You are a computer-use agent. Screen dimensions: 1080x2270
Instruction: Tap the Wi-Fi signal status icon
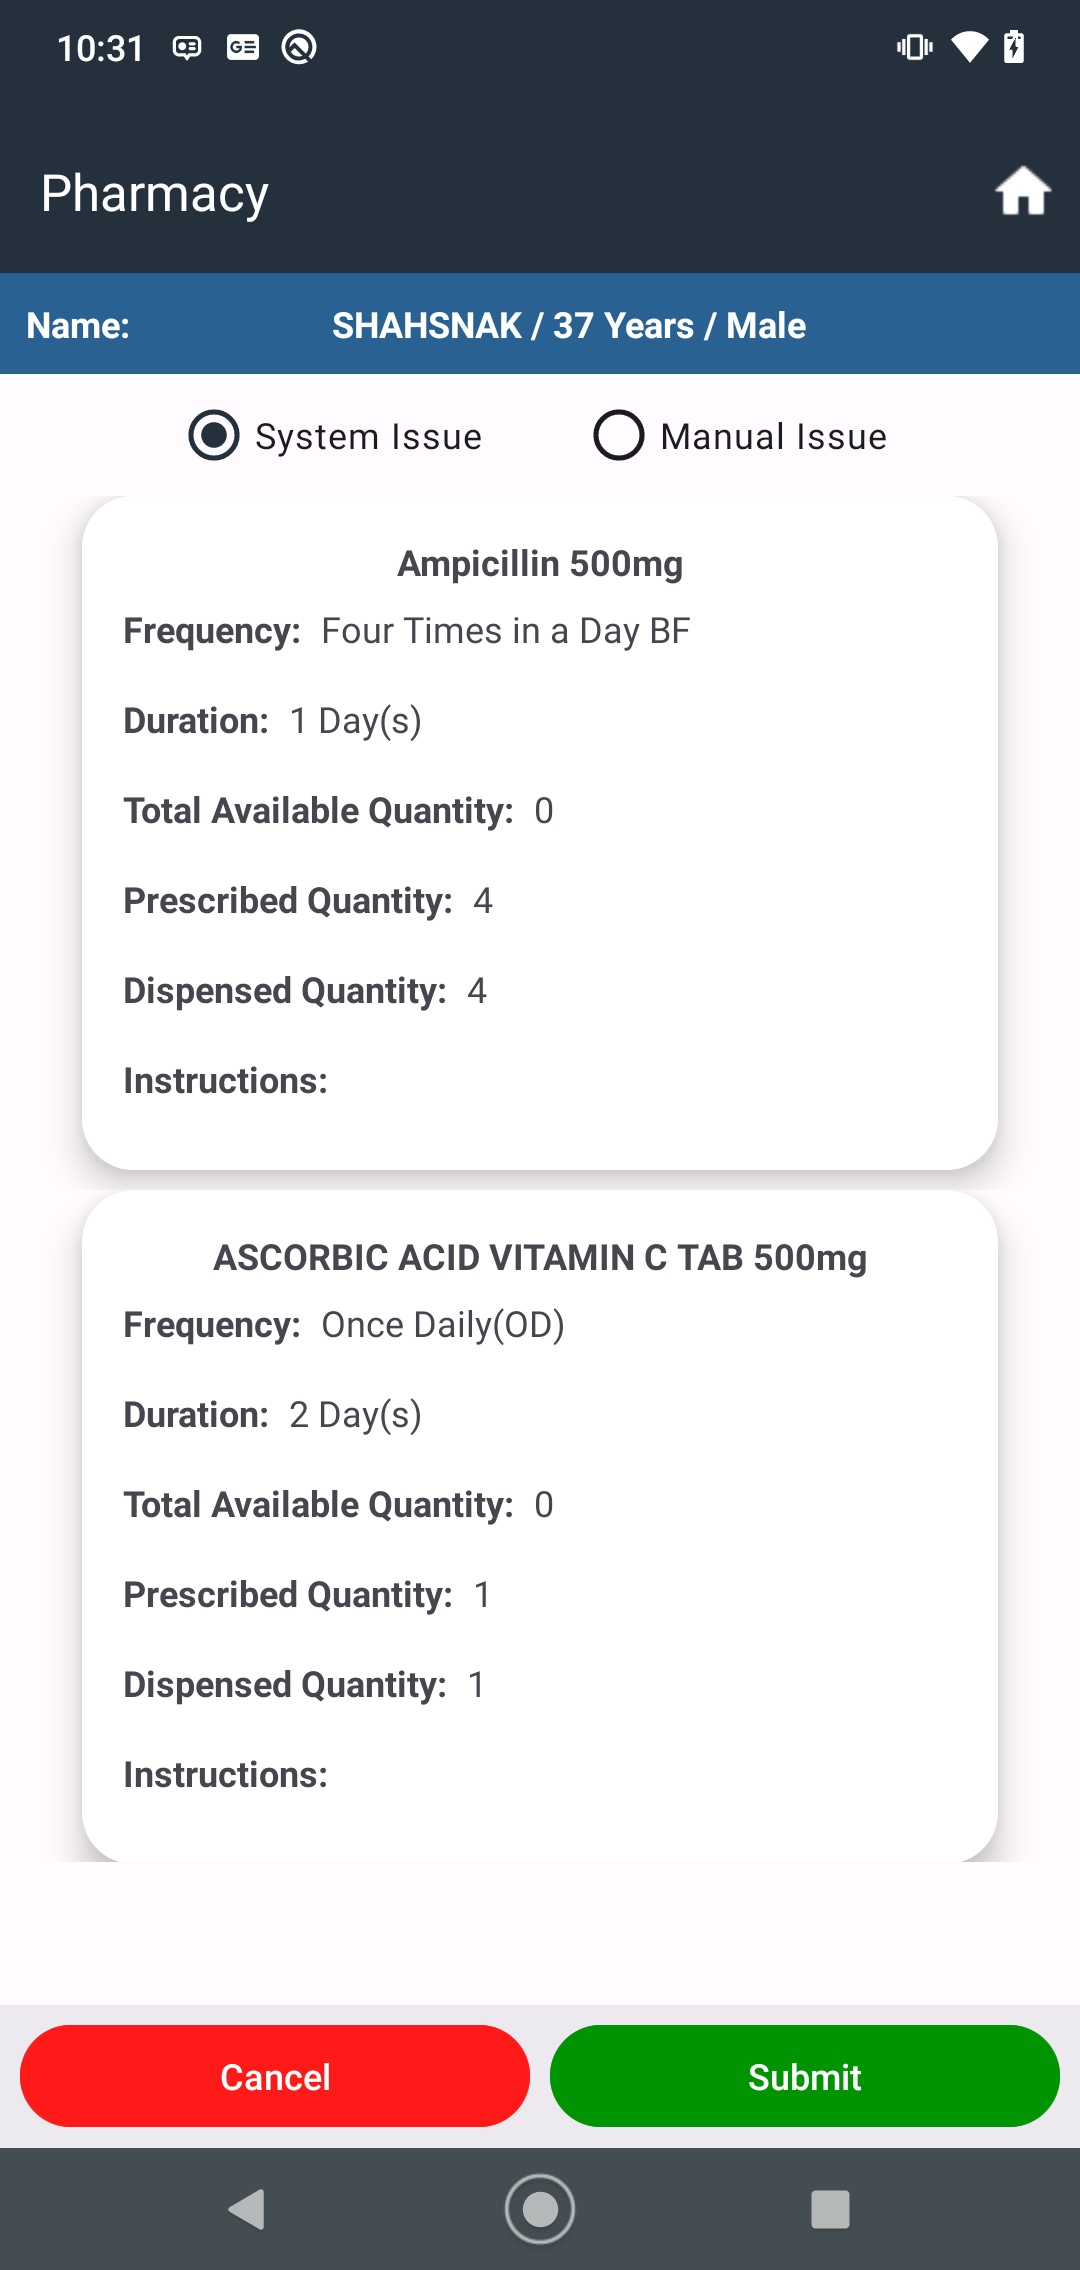pos(968,47)
